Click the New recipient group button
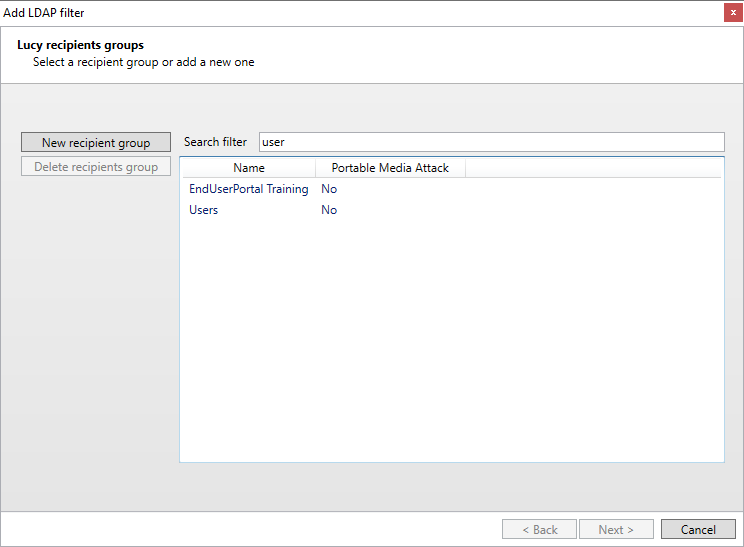This screenshot has height=547, width=744. tap(96, 142)
